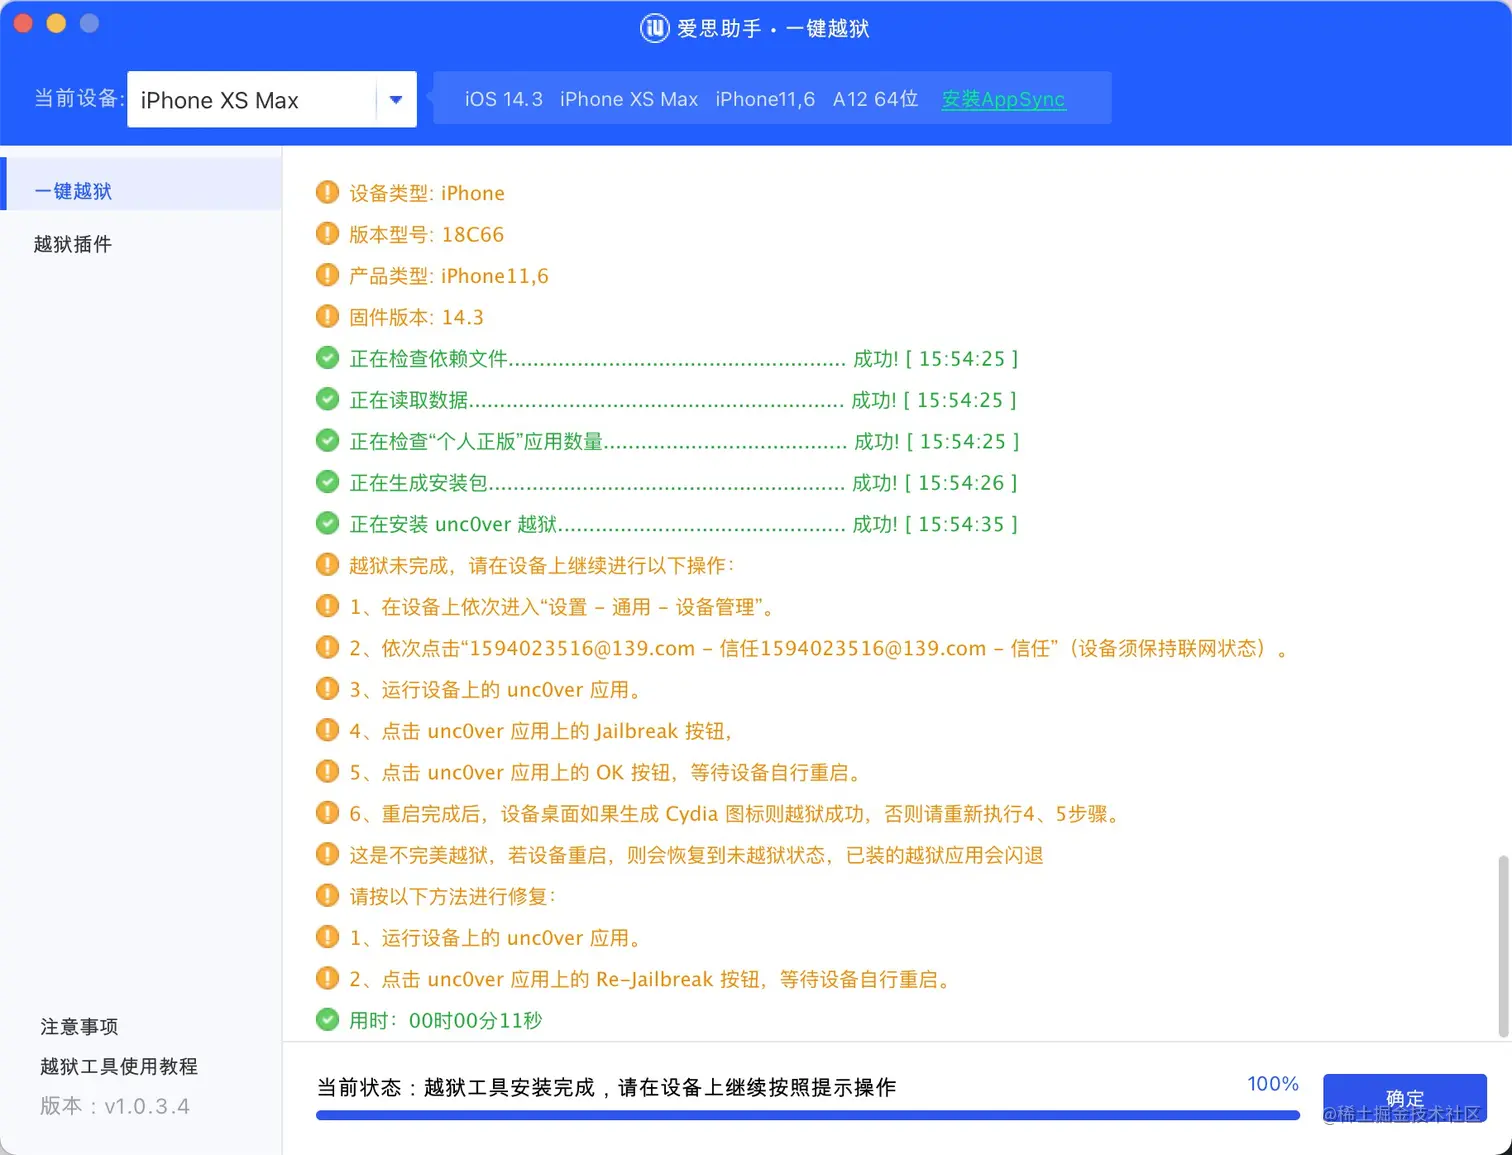Click iPhone11,6 in the header device info bar
Image resolution: width=1512 pixels, height=1155 pixels.
(x=765, y=99)
